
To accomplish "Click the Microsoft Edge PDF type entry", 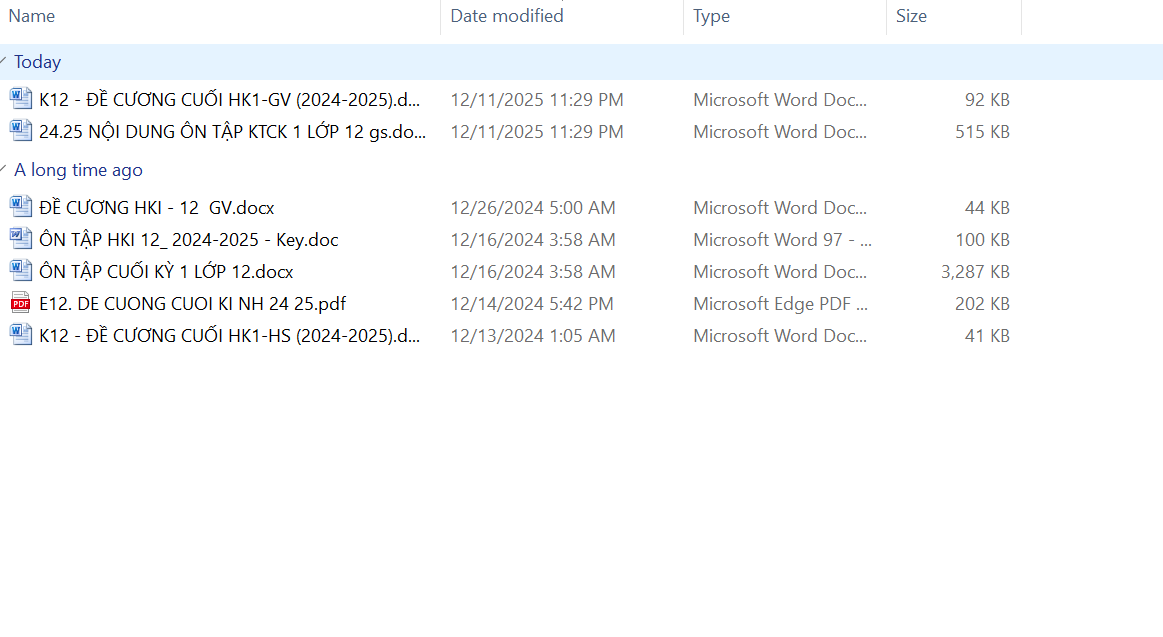I will pos(780,304).
